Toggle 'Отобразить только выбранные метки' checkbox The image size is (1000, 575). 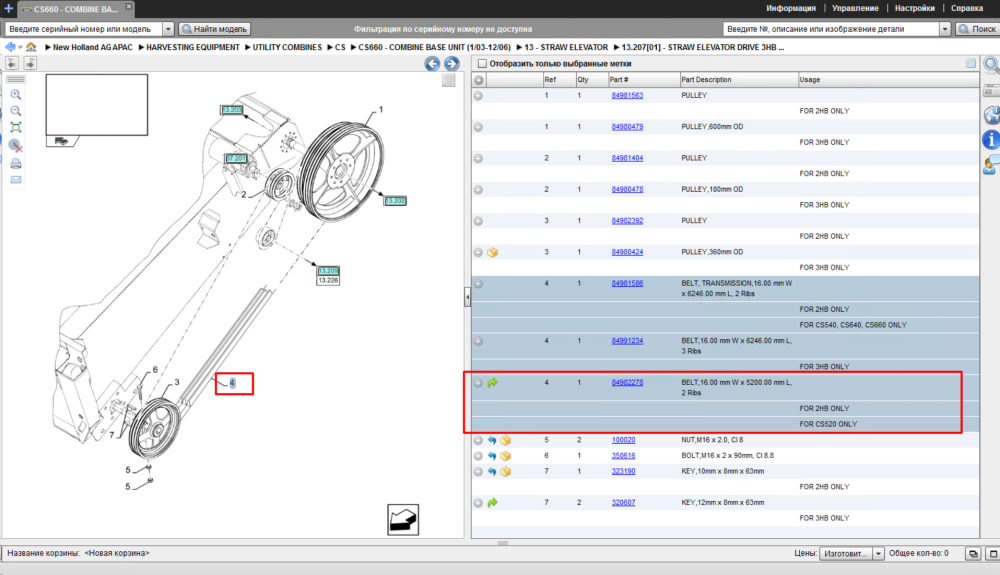tap(482, 64)
